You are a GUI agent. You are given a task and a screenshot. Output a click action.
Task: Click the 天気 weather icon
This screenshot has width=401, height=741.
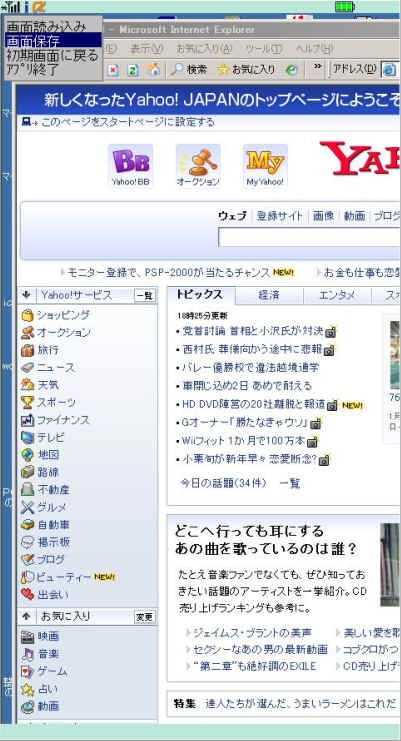28,385
